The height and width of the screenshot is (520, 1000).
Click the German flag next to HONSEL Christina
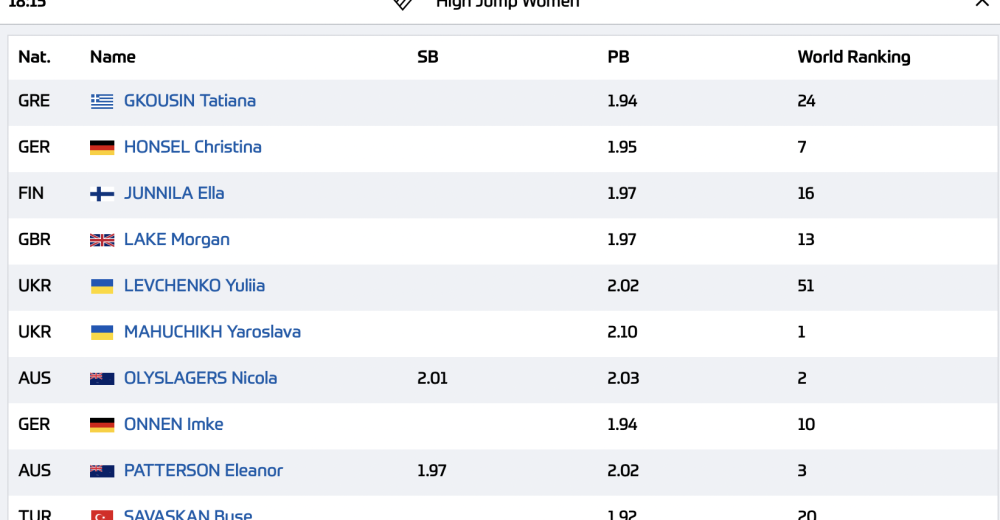coord(102,147)
